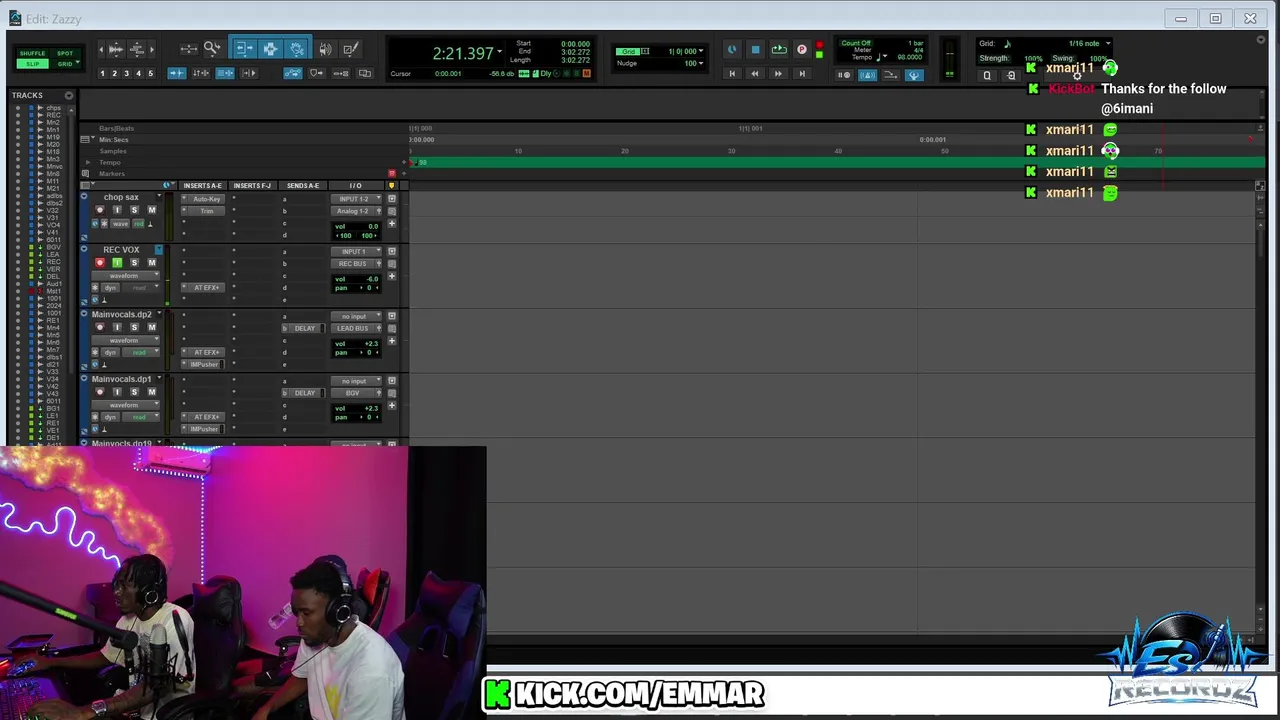
Task: Solo the Mainvocals.dp1 track
Action: (134, 392)
